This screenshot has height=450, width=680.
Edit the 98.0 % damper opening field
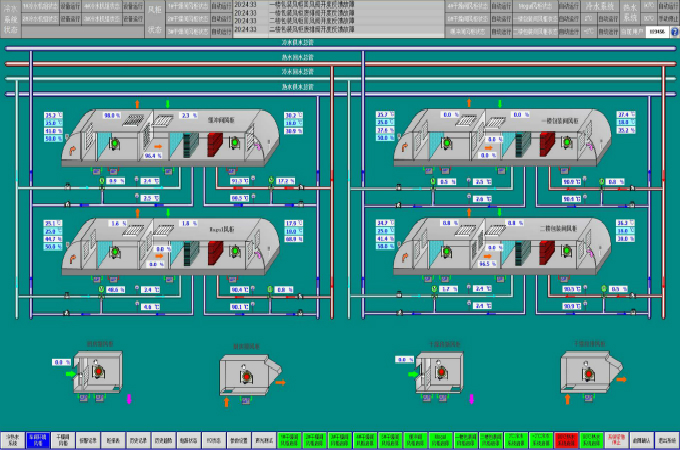point(113,116)
